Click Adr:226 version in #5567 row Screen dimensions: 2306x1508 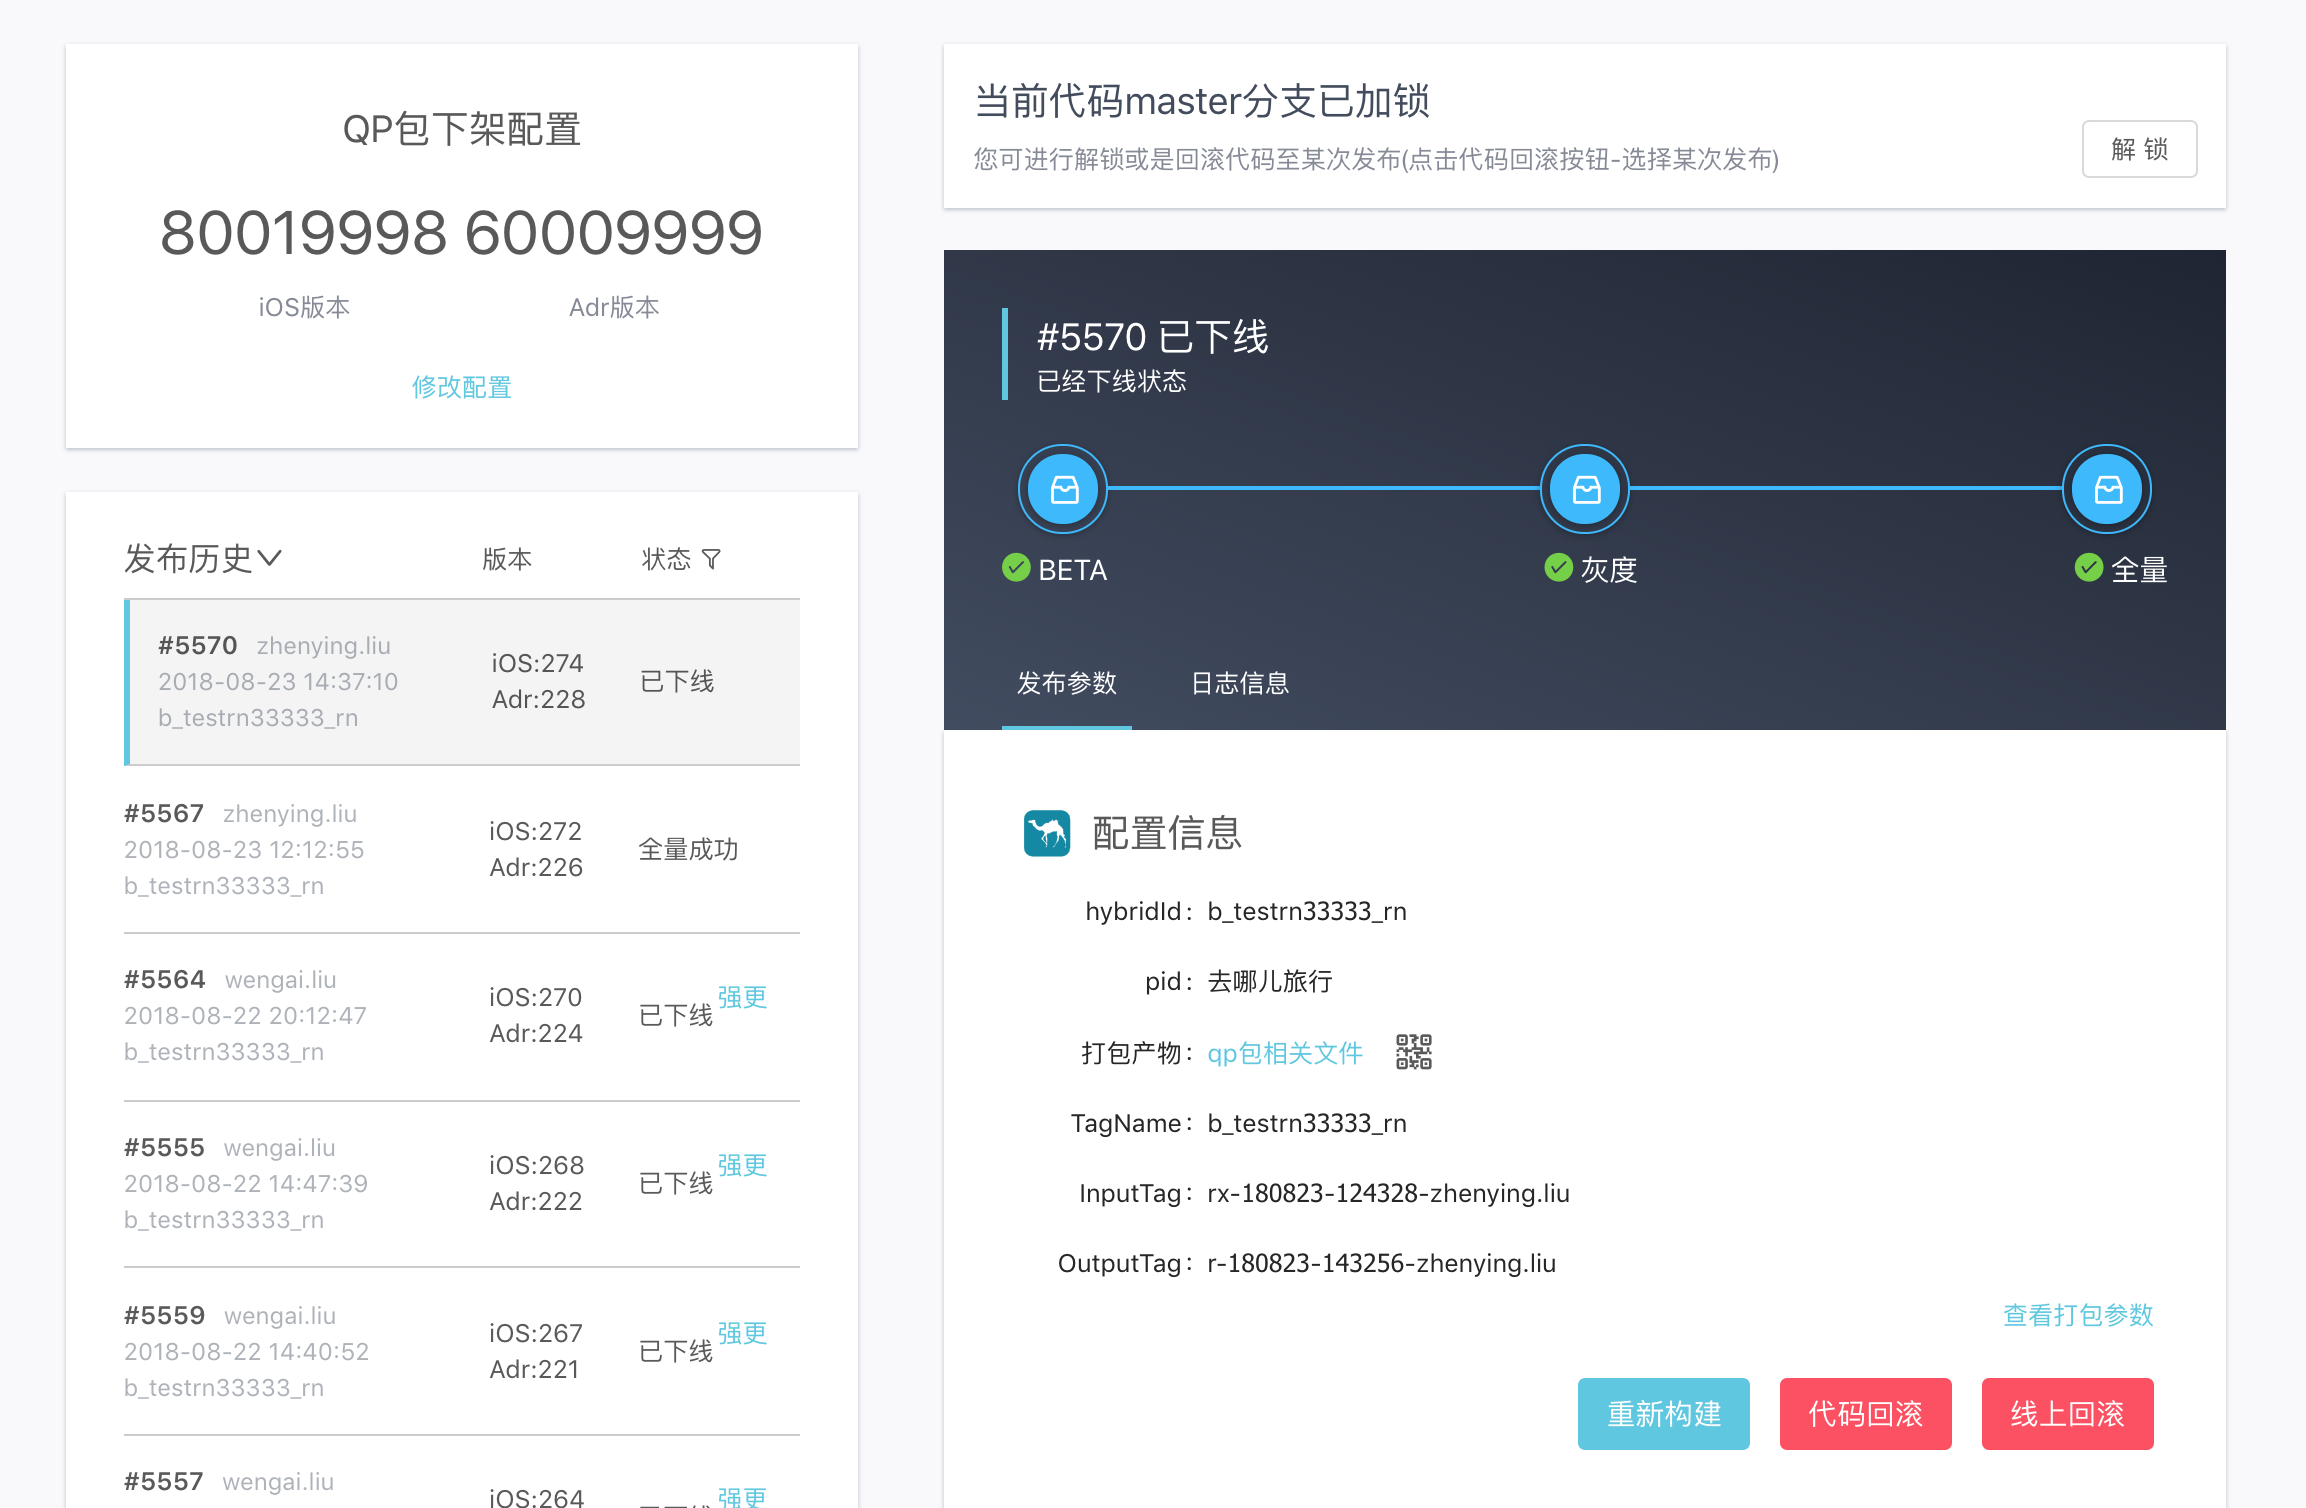click(536, 867)
